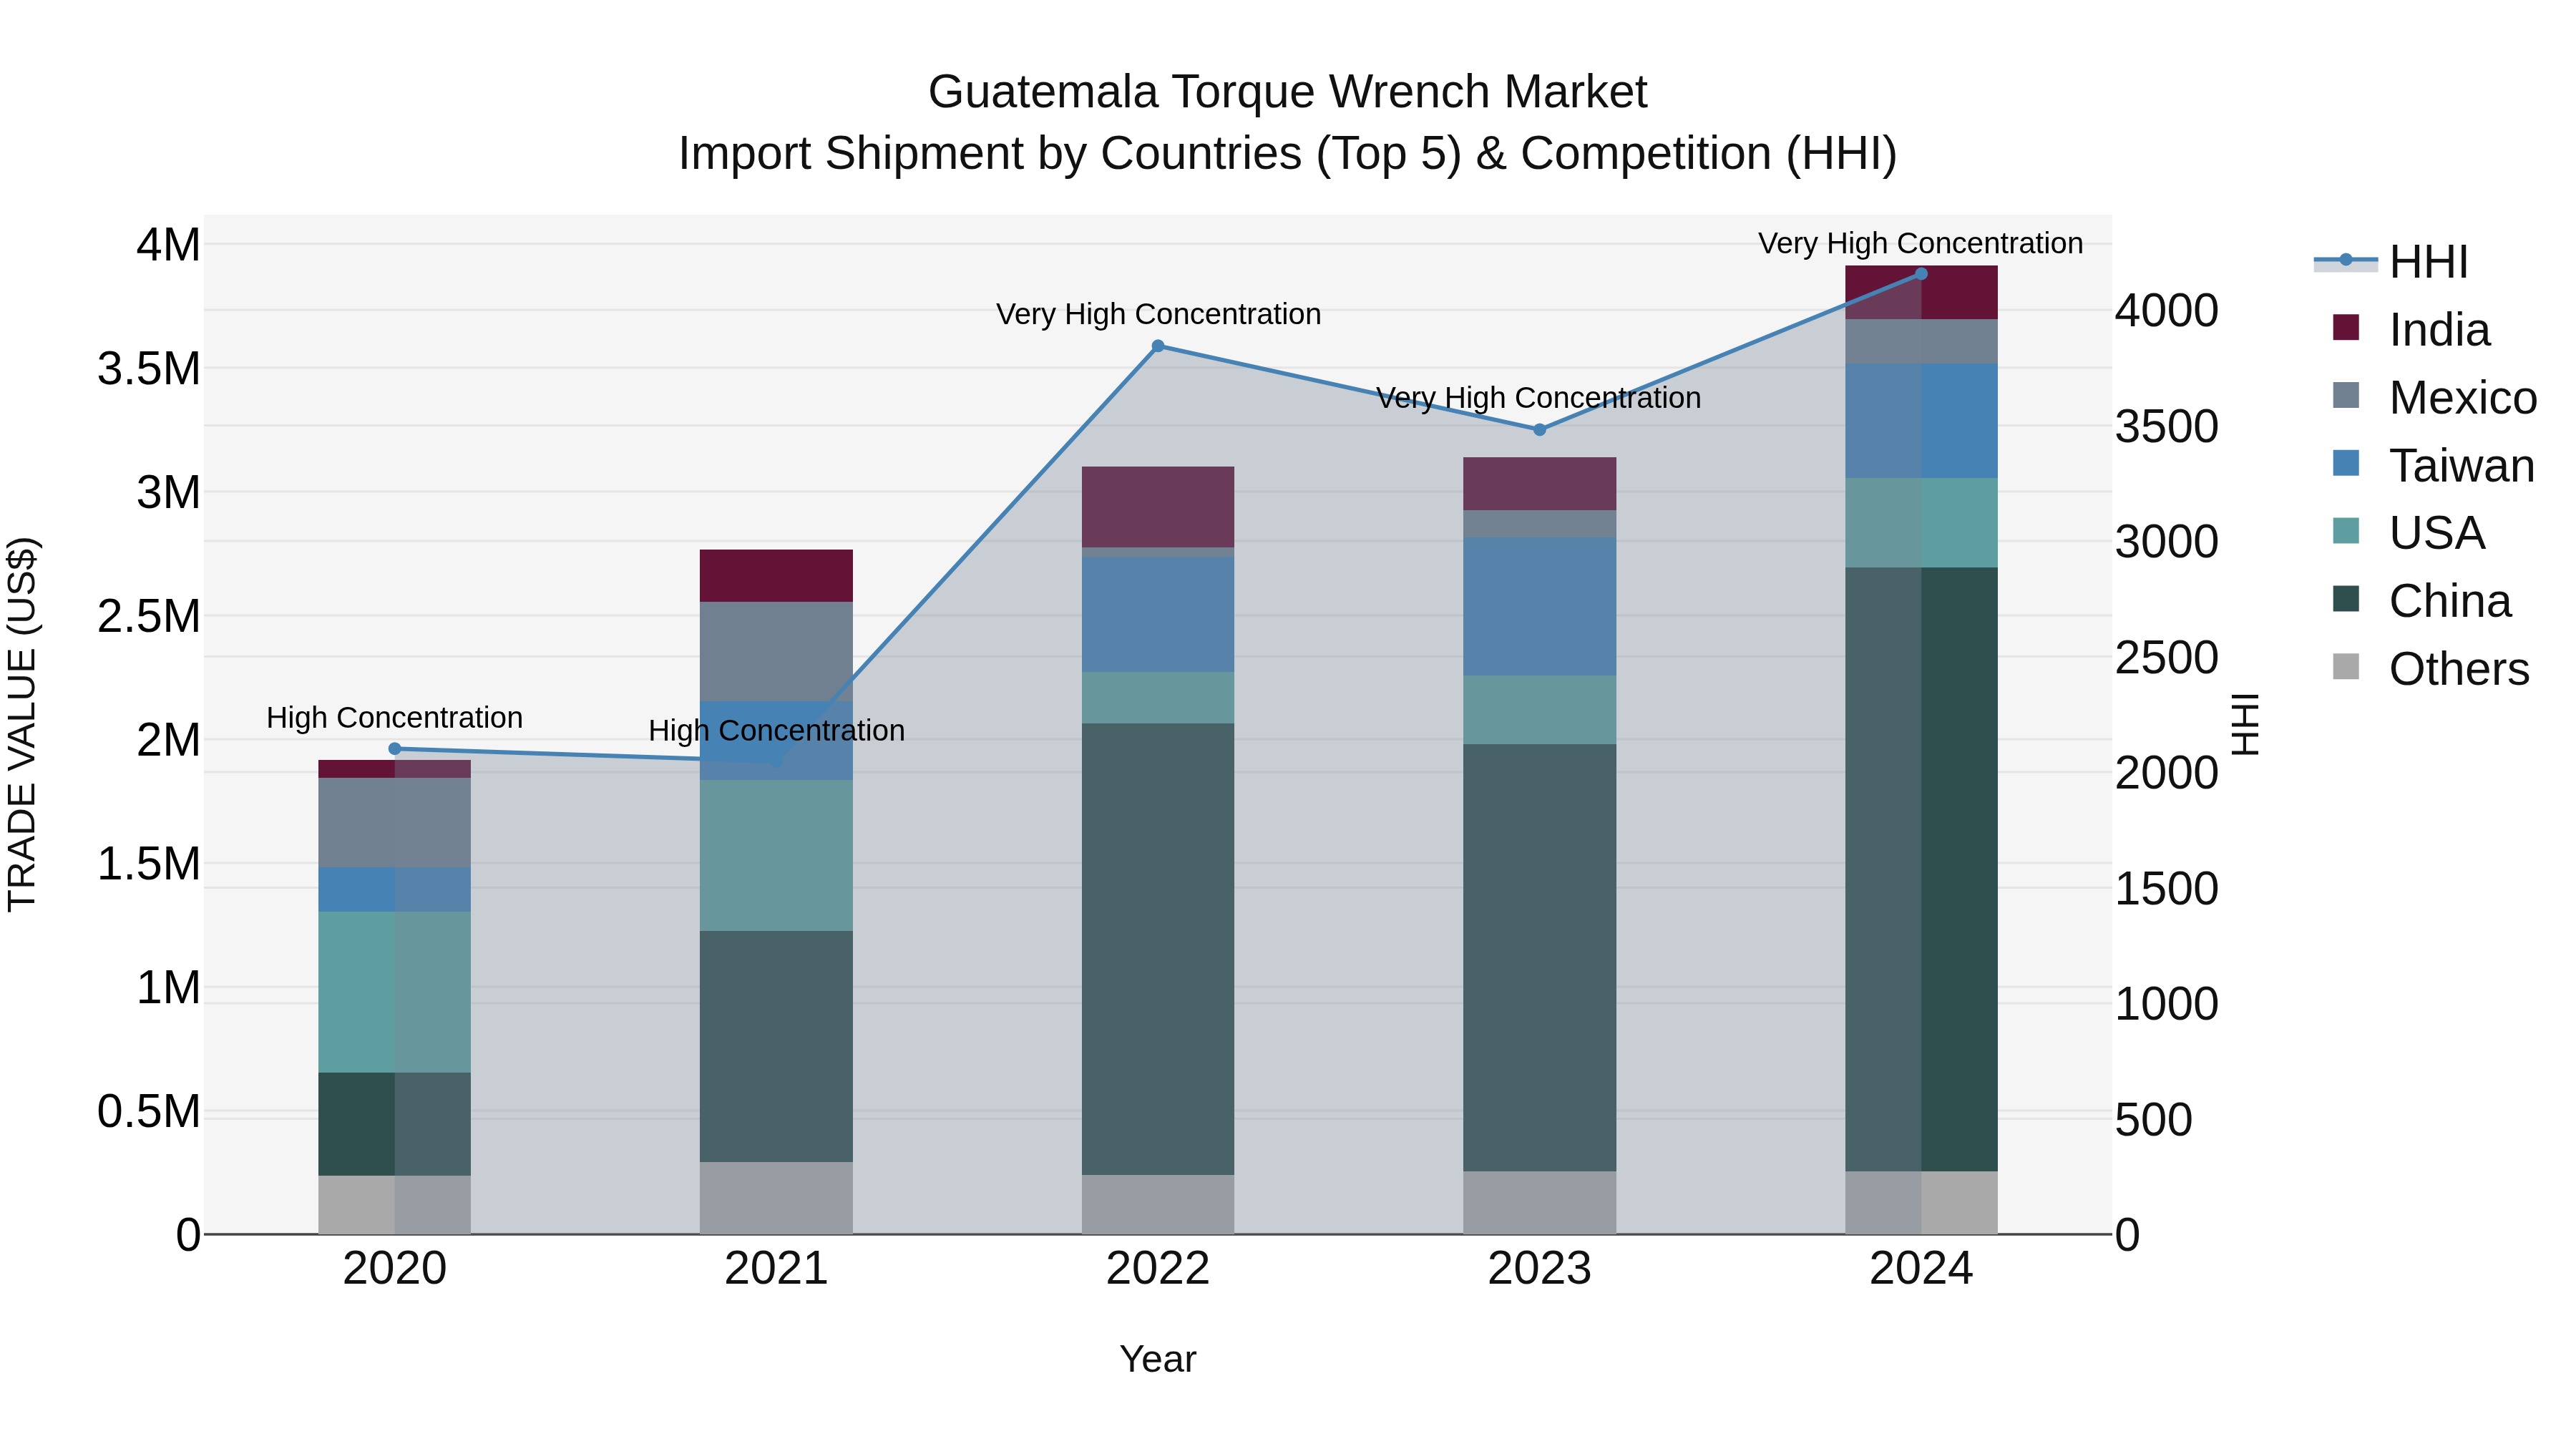Click the Others segment of 2023 bar
2576x1449 pixels.
[1540, 1203]
